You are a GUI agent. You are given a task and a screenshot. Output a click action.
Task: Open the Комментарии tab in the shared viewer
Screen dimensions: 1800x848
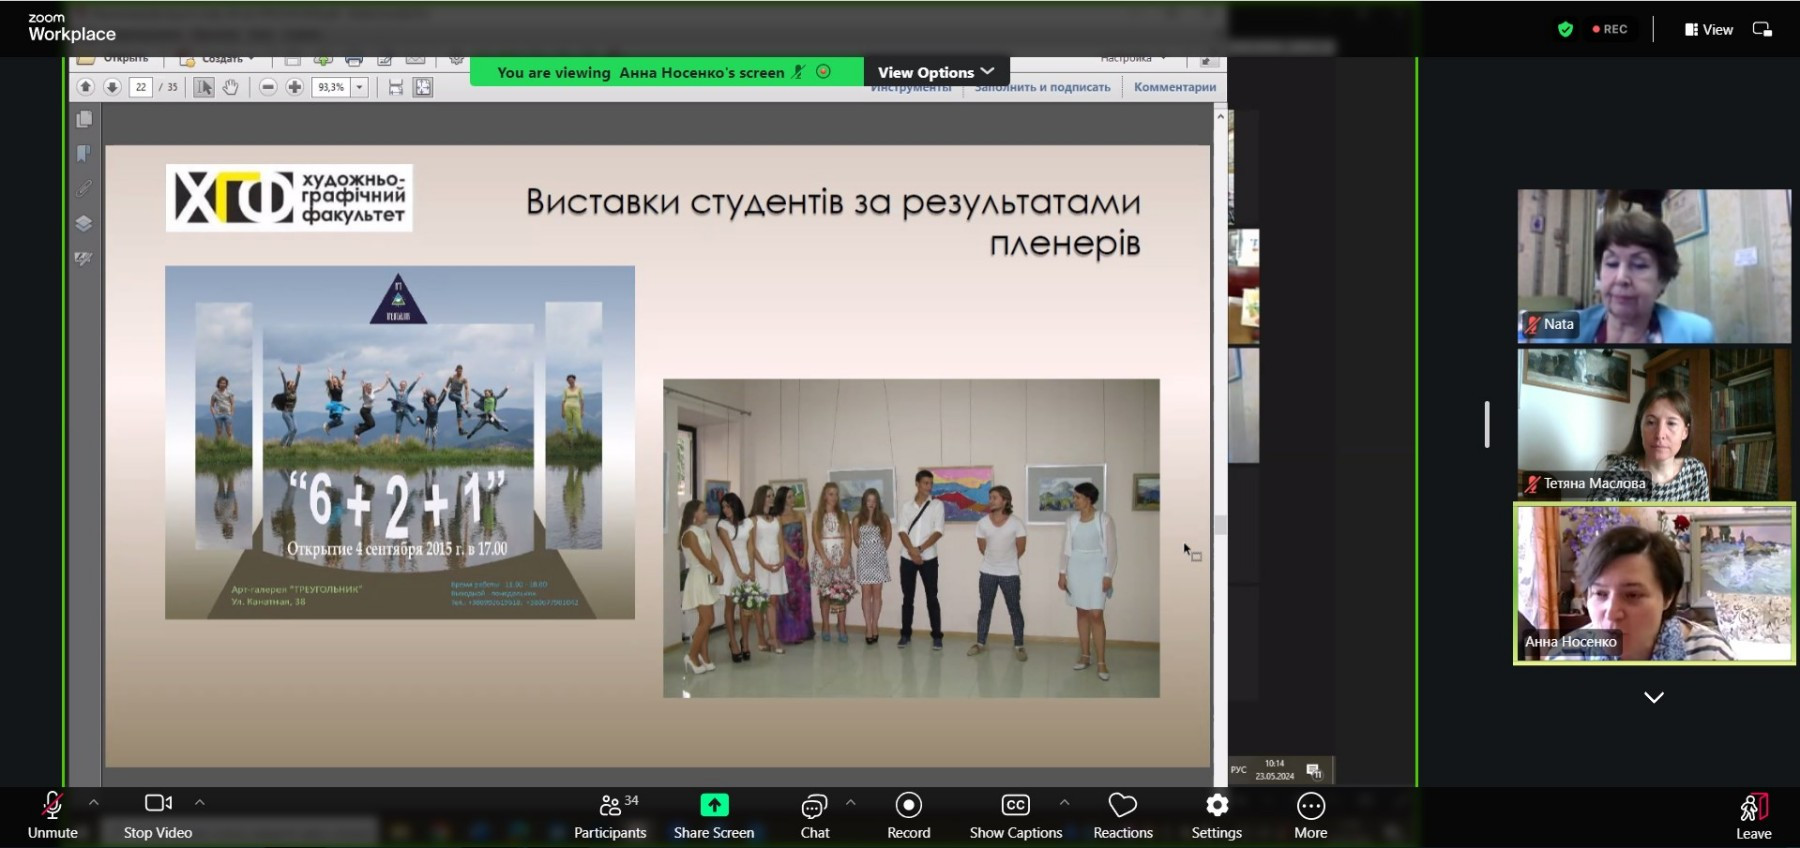point(1175,88)
